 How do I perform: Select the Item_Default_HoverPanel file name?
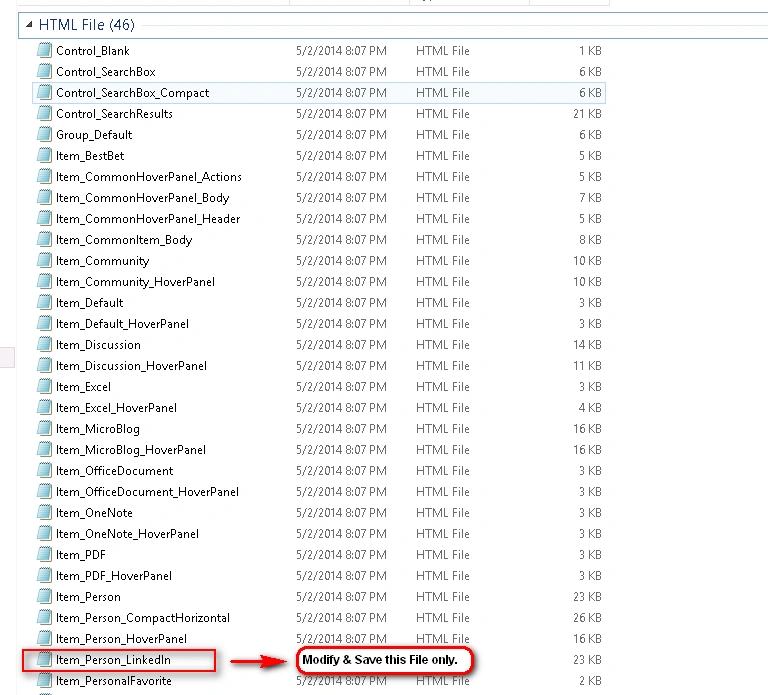pyautogui.click(x=122, y=324)
